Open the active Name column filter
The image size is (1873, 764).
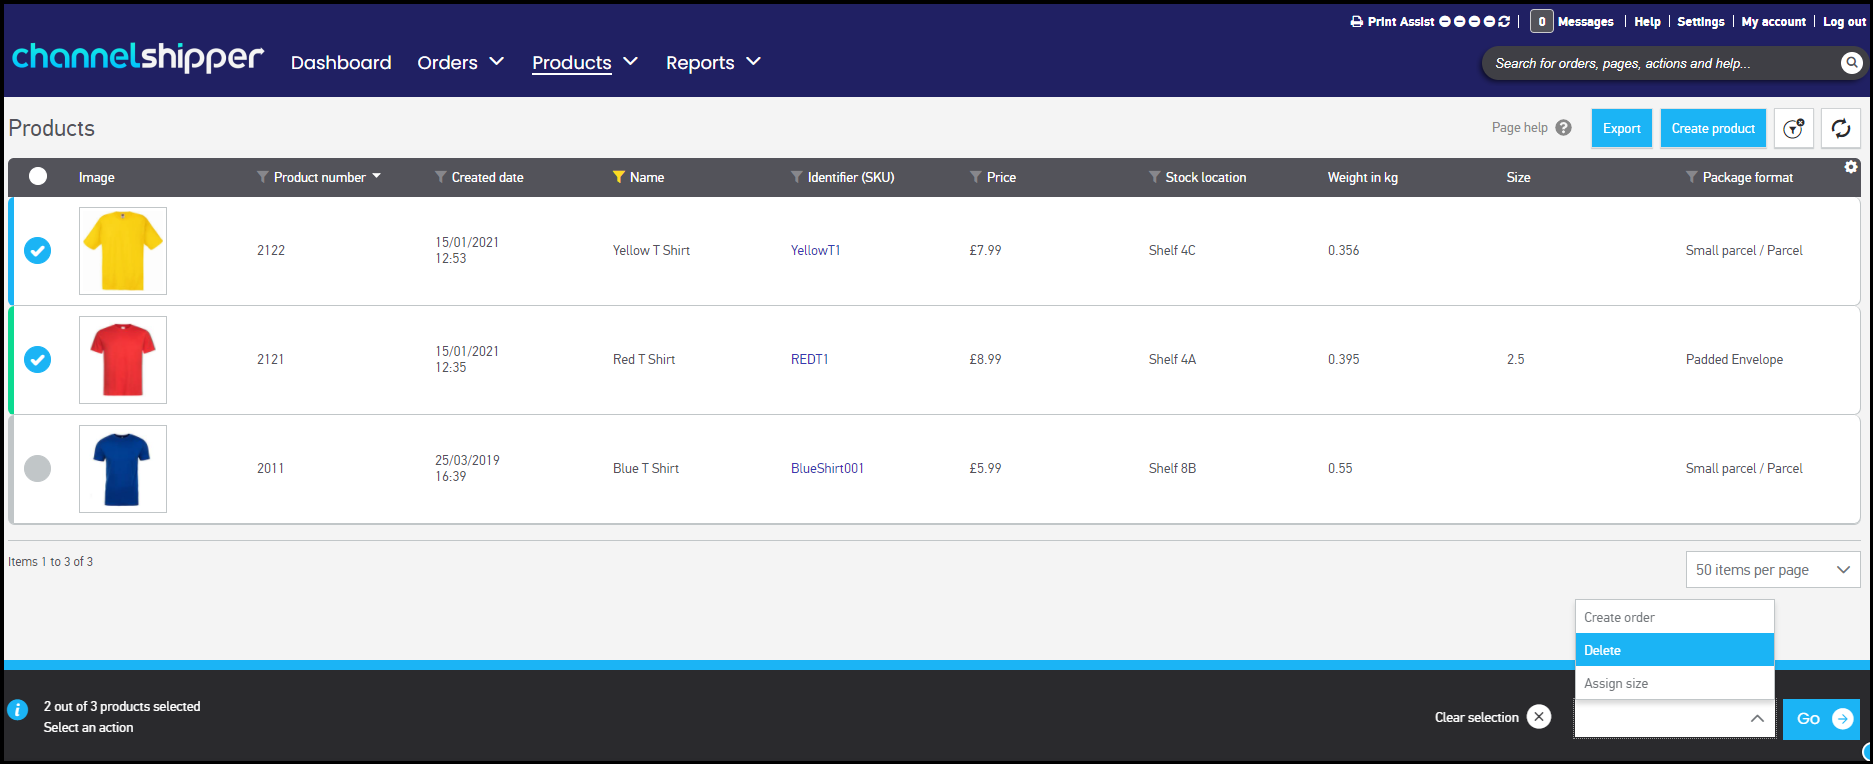619,177
